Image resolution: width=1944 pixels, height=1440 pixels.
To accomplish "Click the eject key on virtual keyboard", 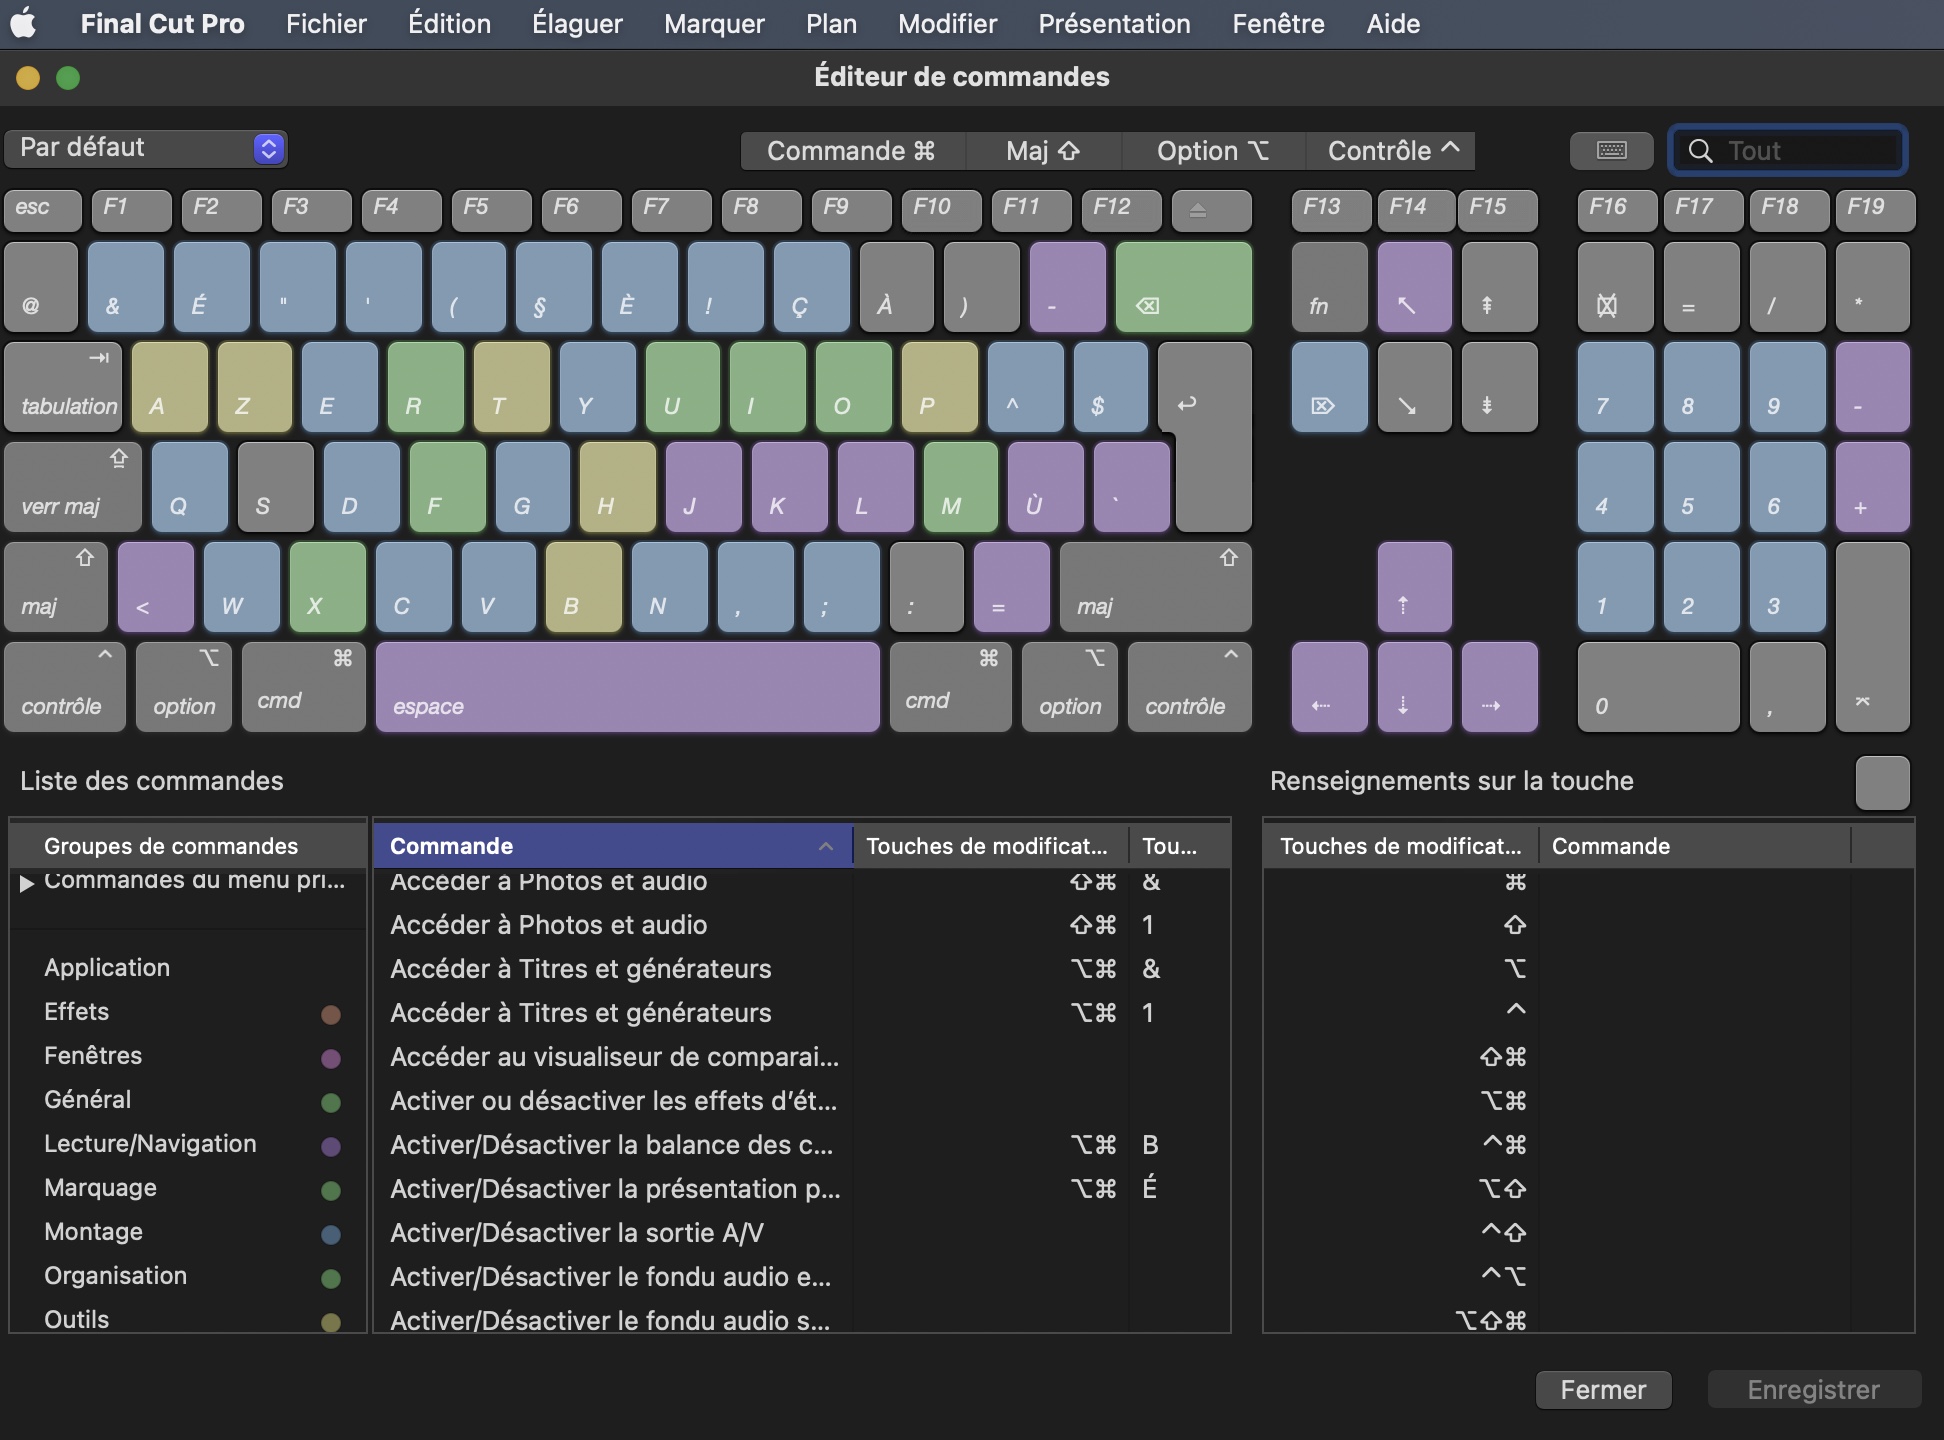I will point(1211,210).
